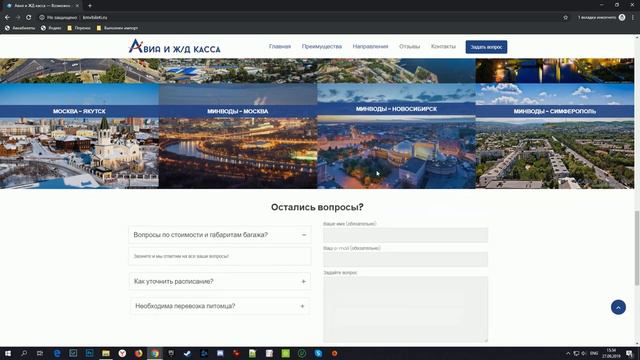Go back using the browser back arrow
The width and height of the screenshot is (640, 360).
pyautogui.click(x=7, y=18)
